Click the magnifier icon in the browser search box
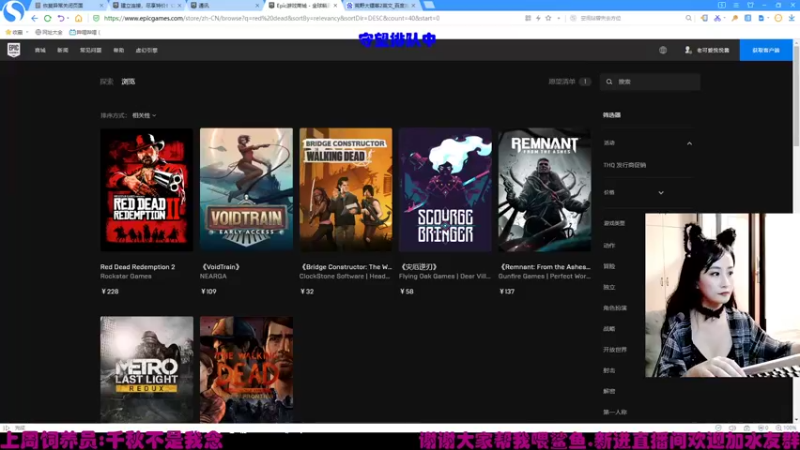 688,18
